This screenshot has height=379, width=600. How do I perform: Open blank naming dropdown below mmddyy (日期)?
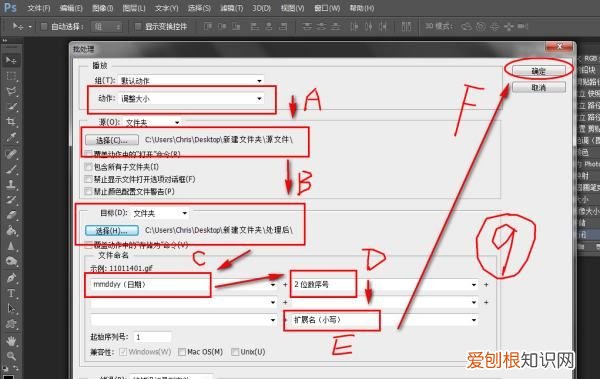coord(184,302)
